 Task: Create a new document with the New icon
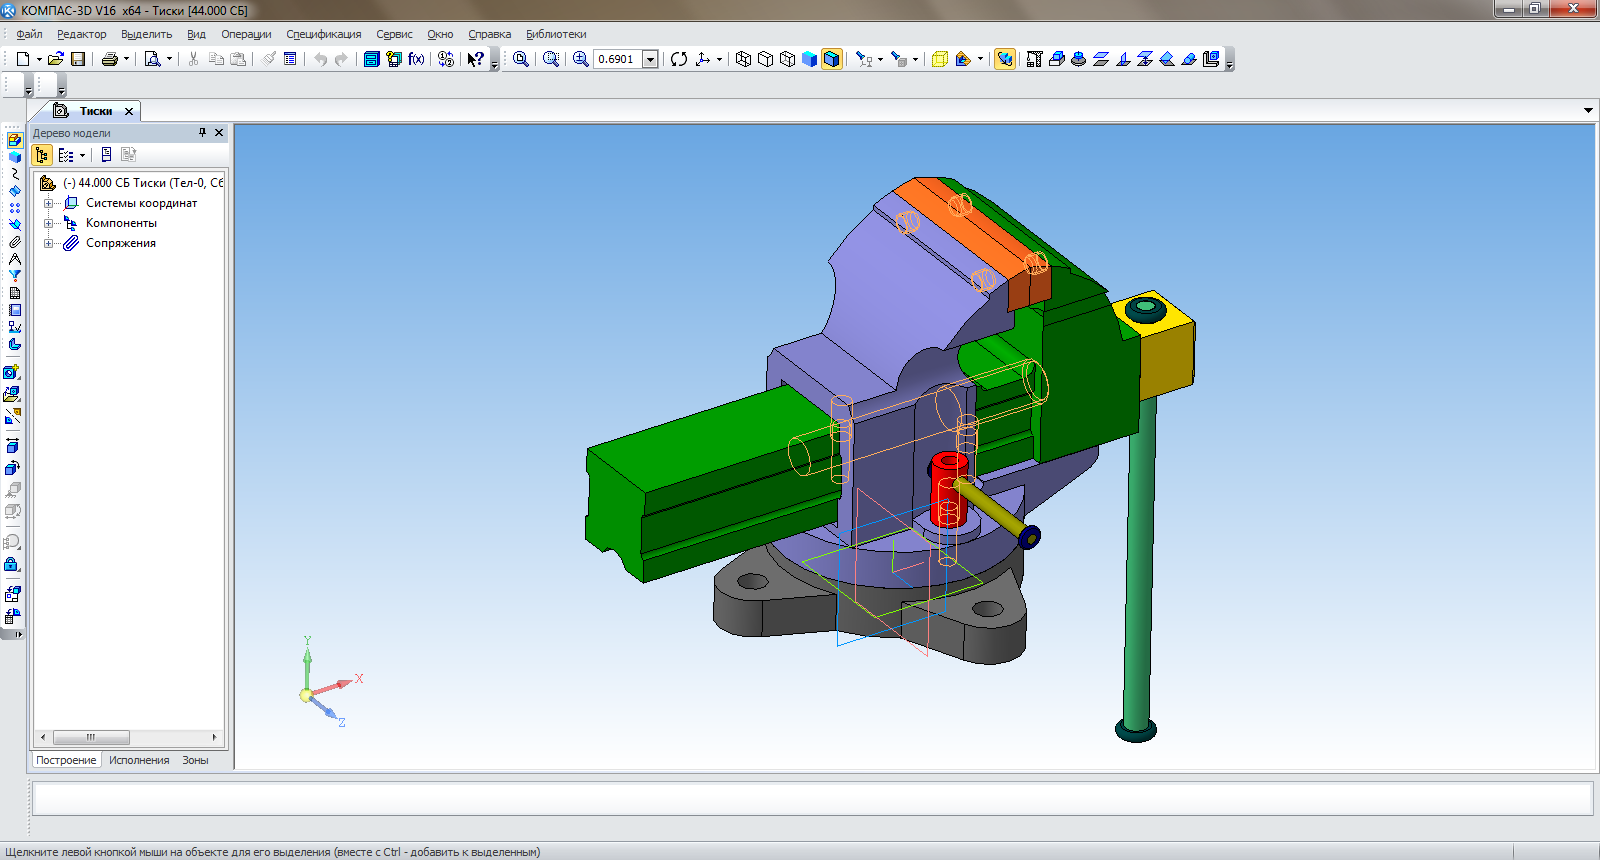click(23, 59)
